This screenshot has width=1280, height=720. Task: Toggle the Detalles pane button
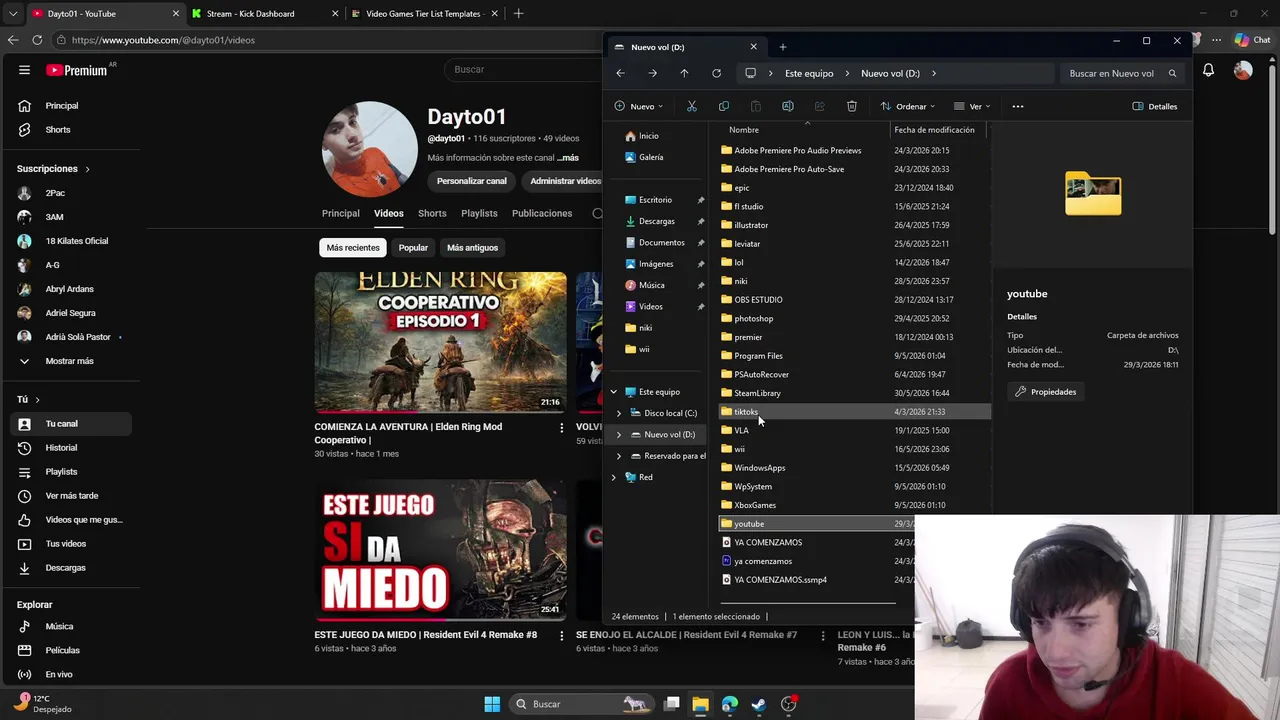pyautogui.click(x=1155, y=106)
